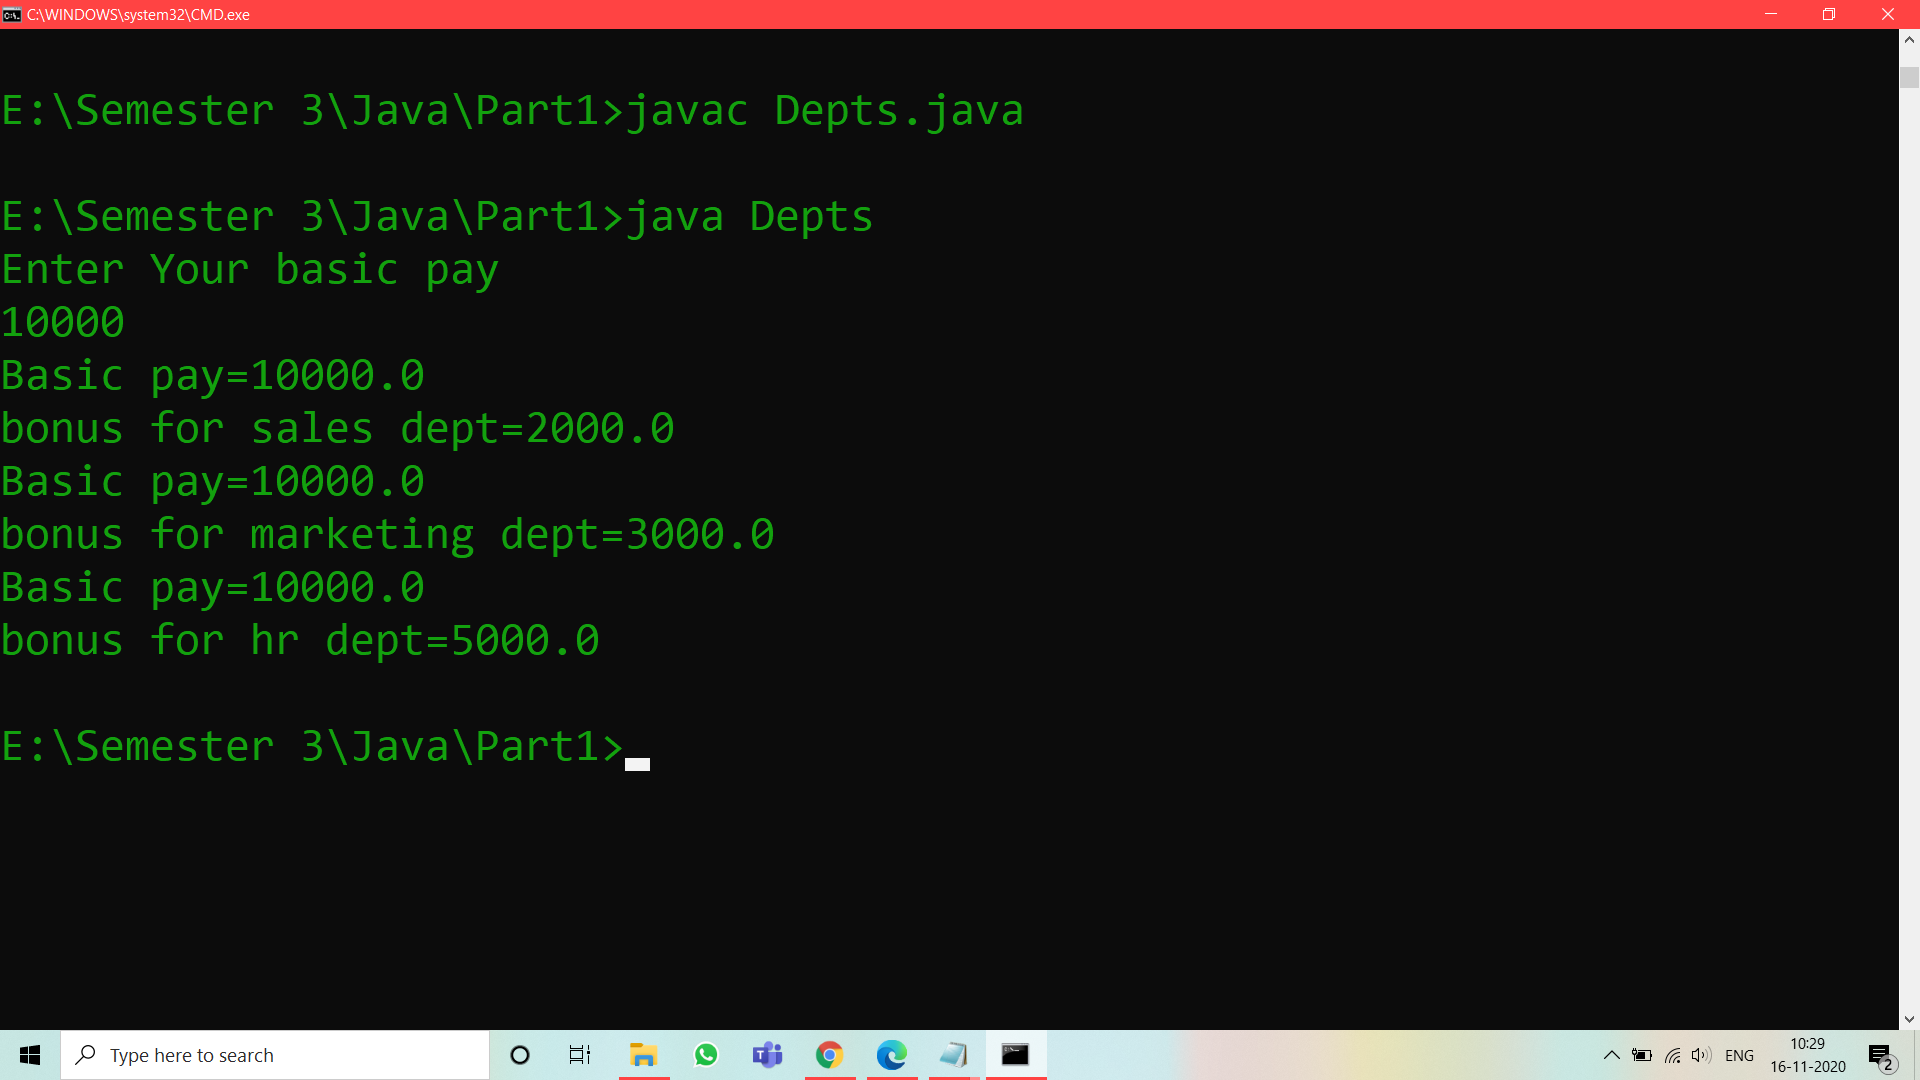Screen dimensions: 1920x1080
Task: Launch Microsoft Teams from the taskbar
Action: (x=767, y=1054)
